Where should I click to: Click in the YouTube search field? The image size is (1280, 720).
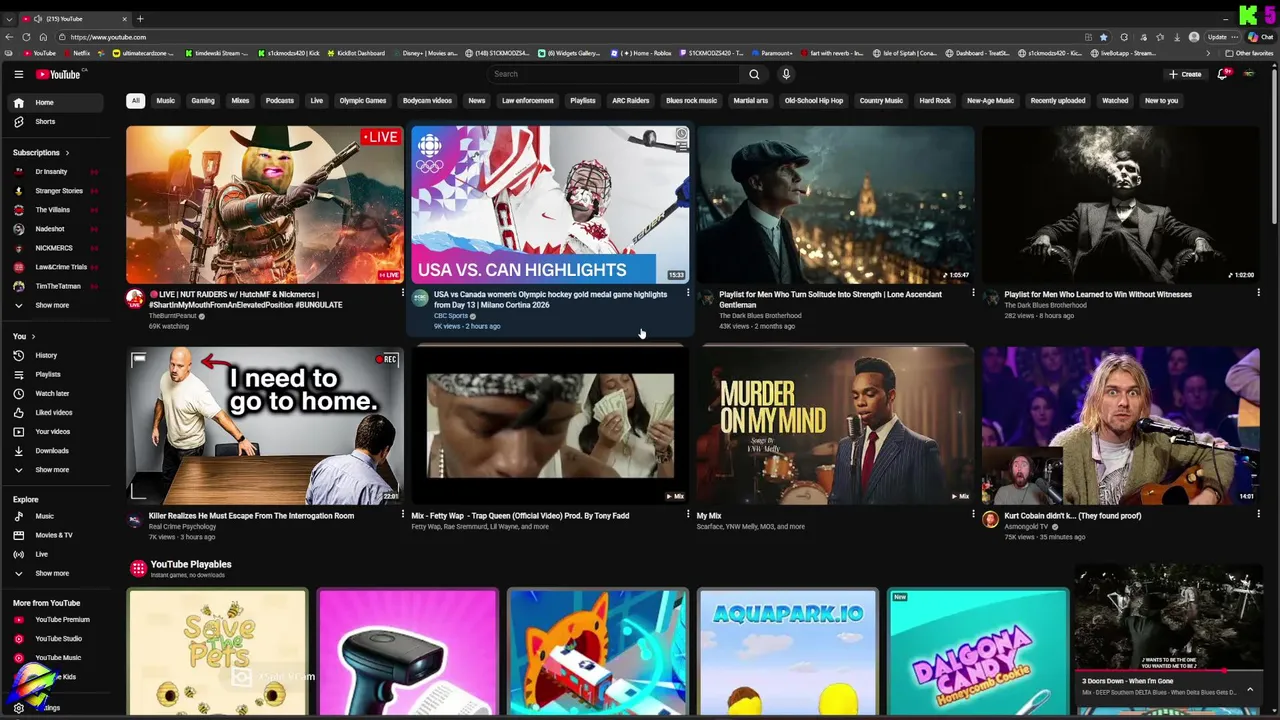click(x=612, y=74)
